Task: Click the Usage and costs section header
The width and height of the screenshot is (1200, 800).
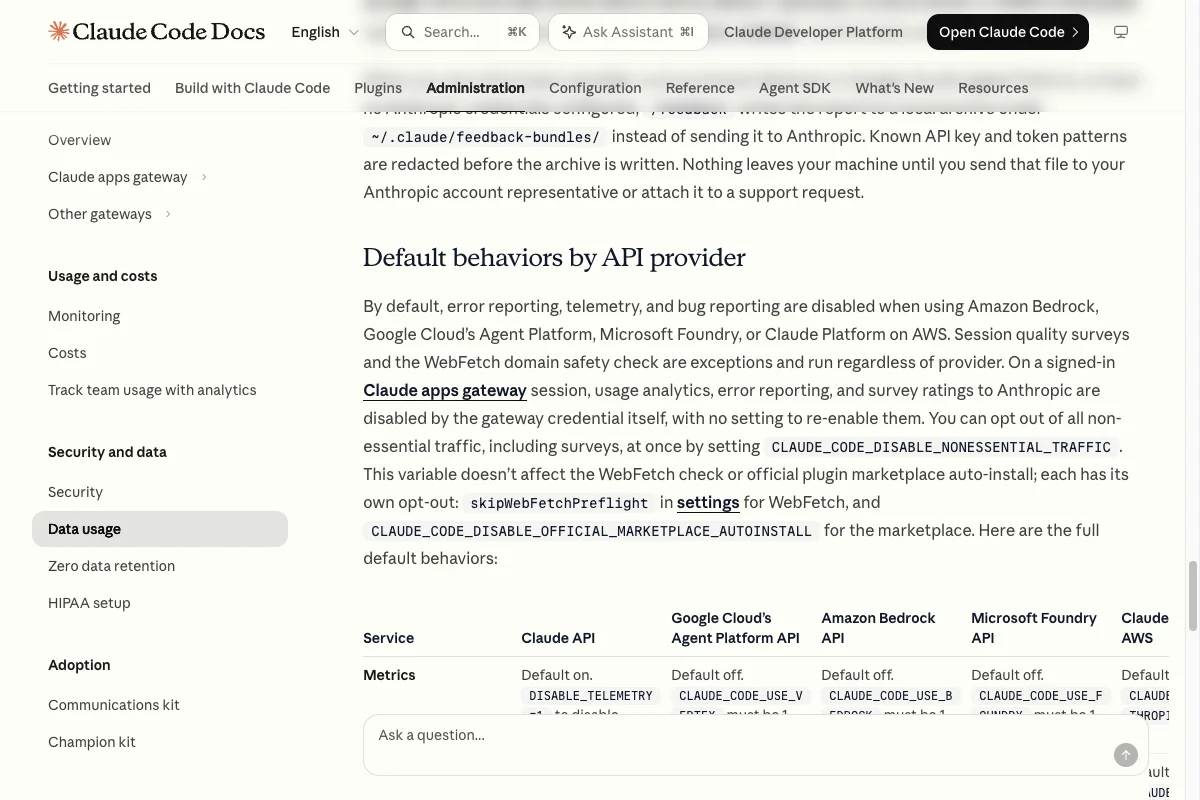Action: pyautogui.click(x=103, y=276)
